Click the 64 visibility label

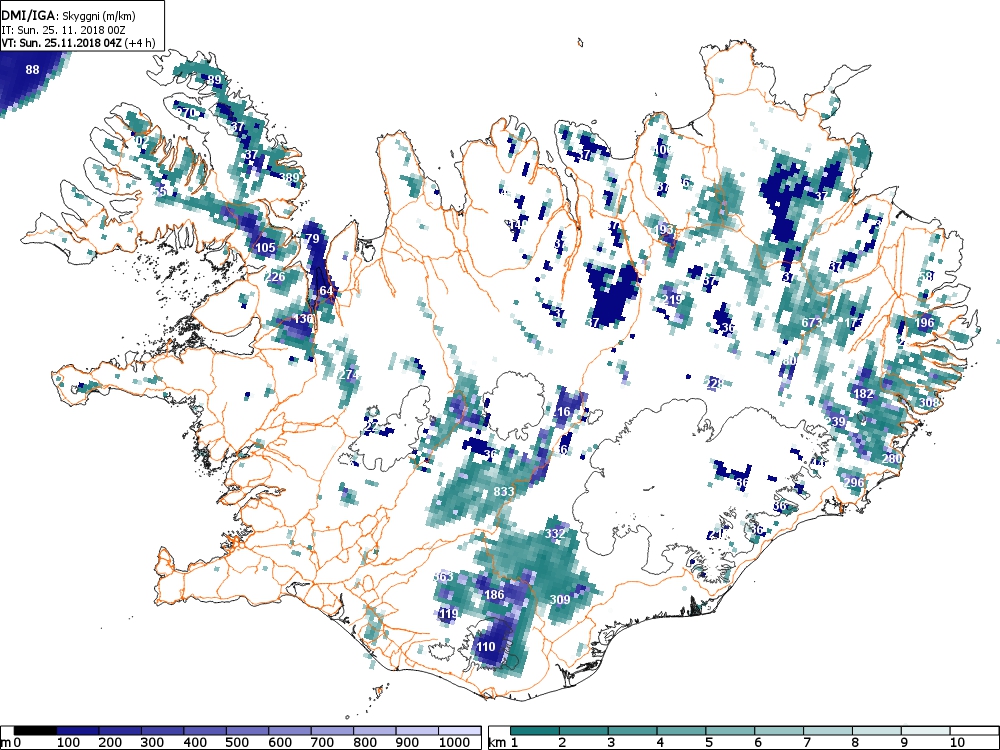point(326,291)
